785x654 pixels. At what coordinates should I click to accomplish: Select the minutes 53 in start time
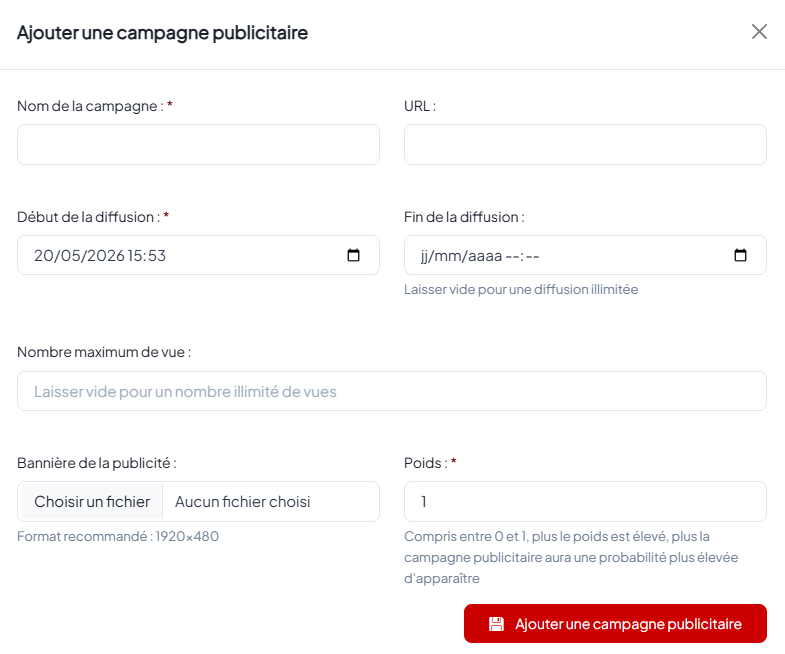156,256
